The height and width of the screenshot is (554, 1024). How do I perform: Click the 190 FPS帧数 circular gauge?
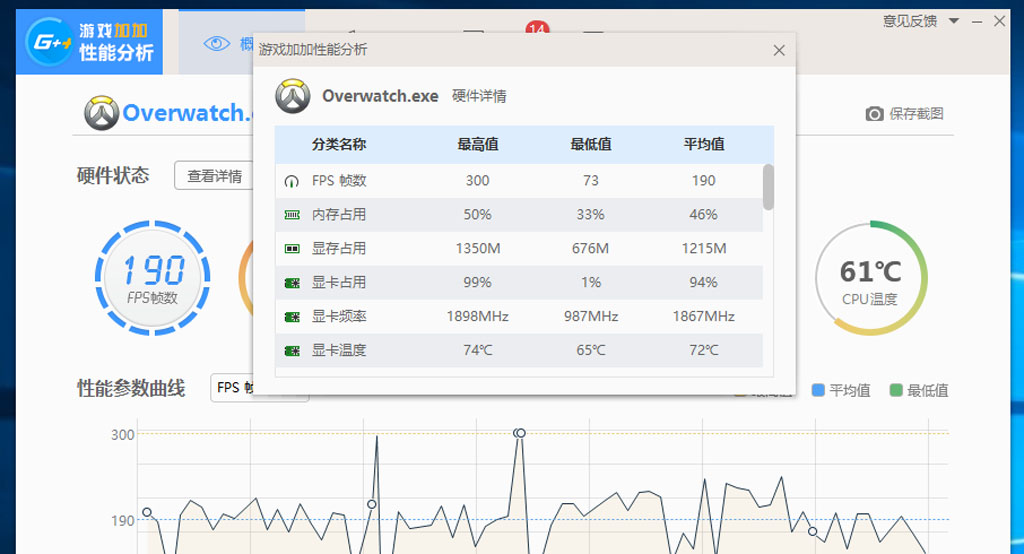coord(152,278)
